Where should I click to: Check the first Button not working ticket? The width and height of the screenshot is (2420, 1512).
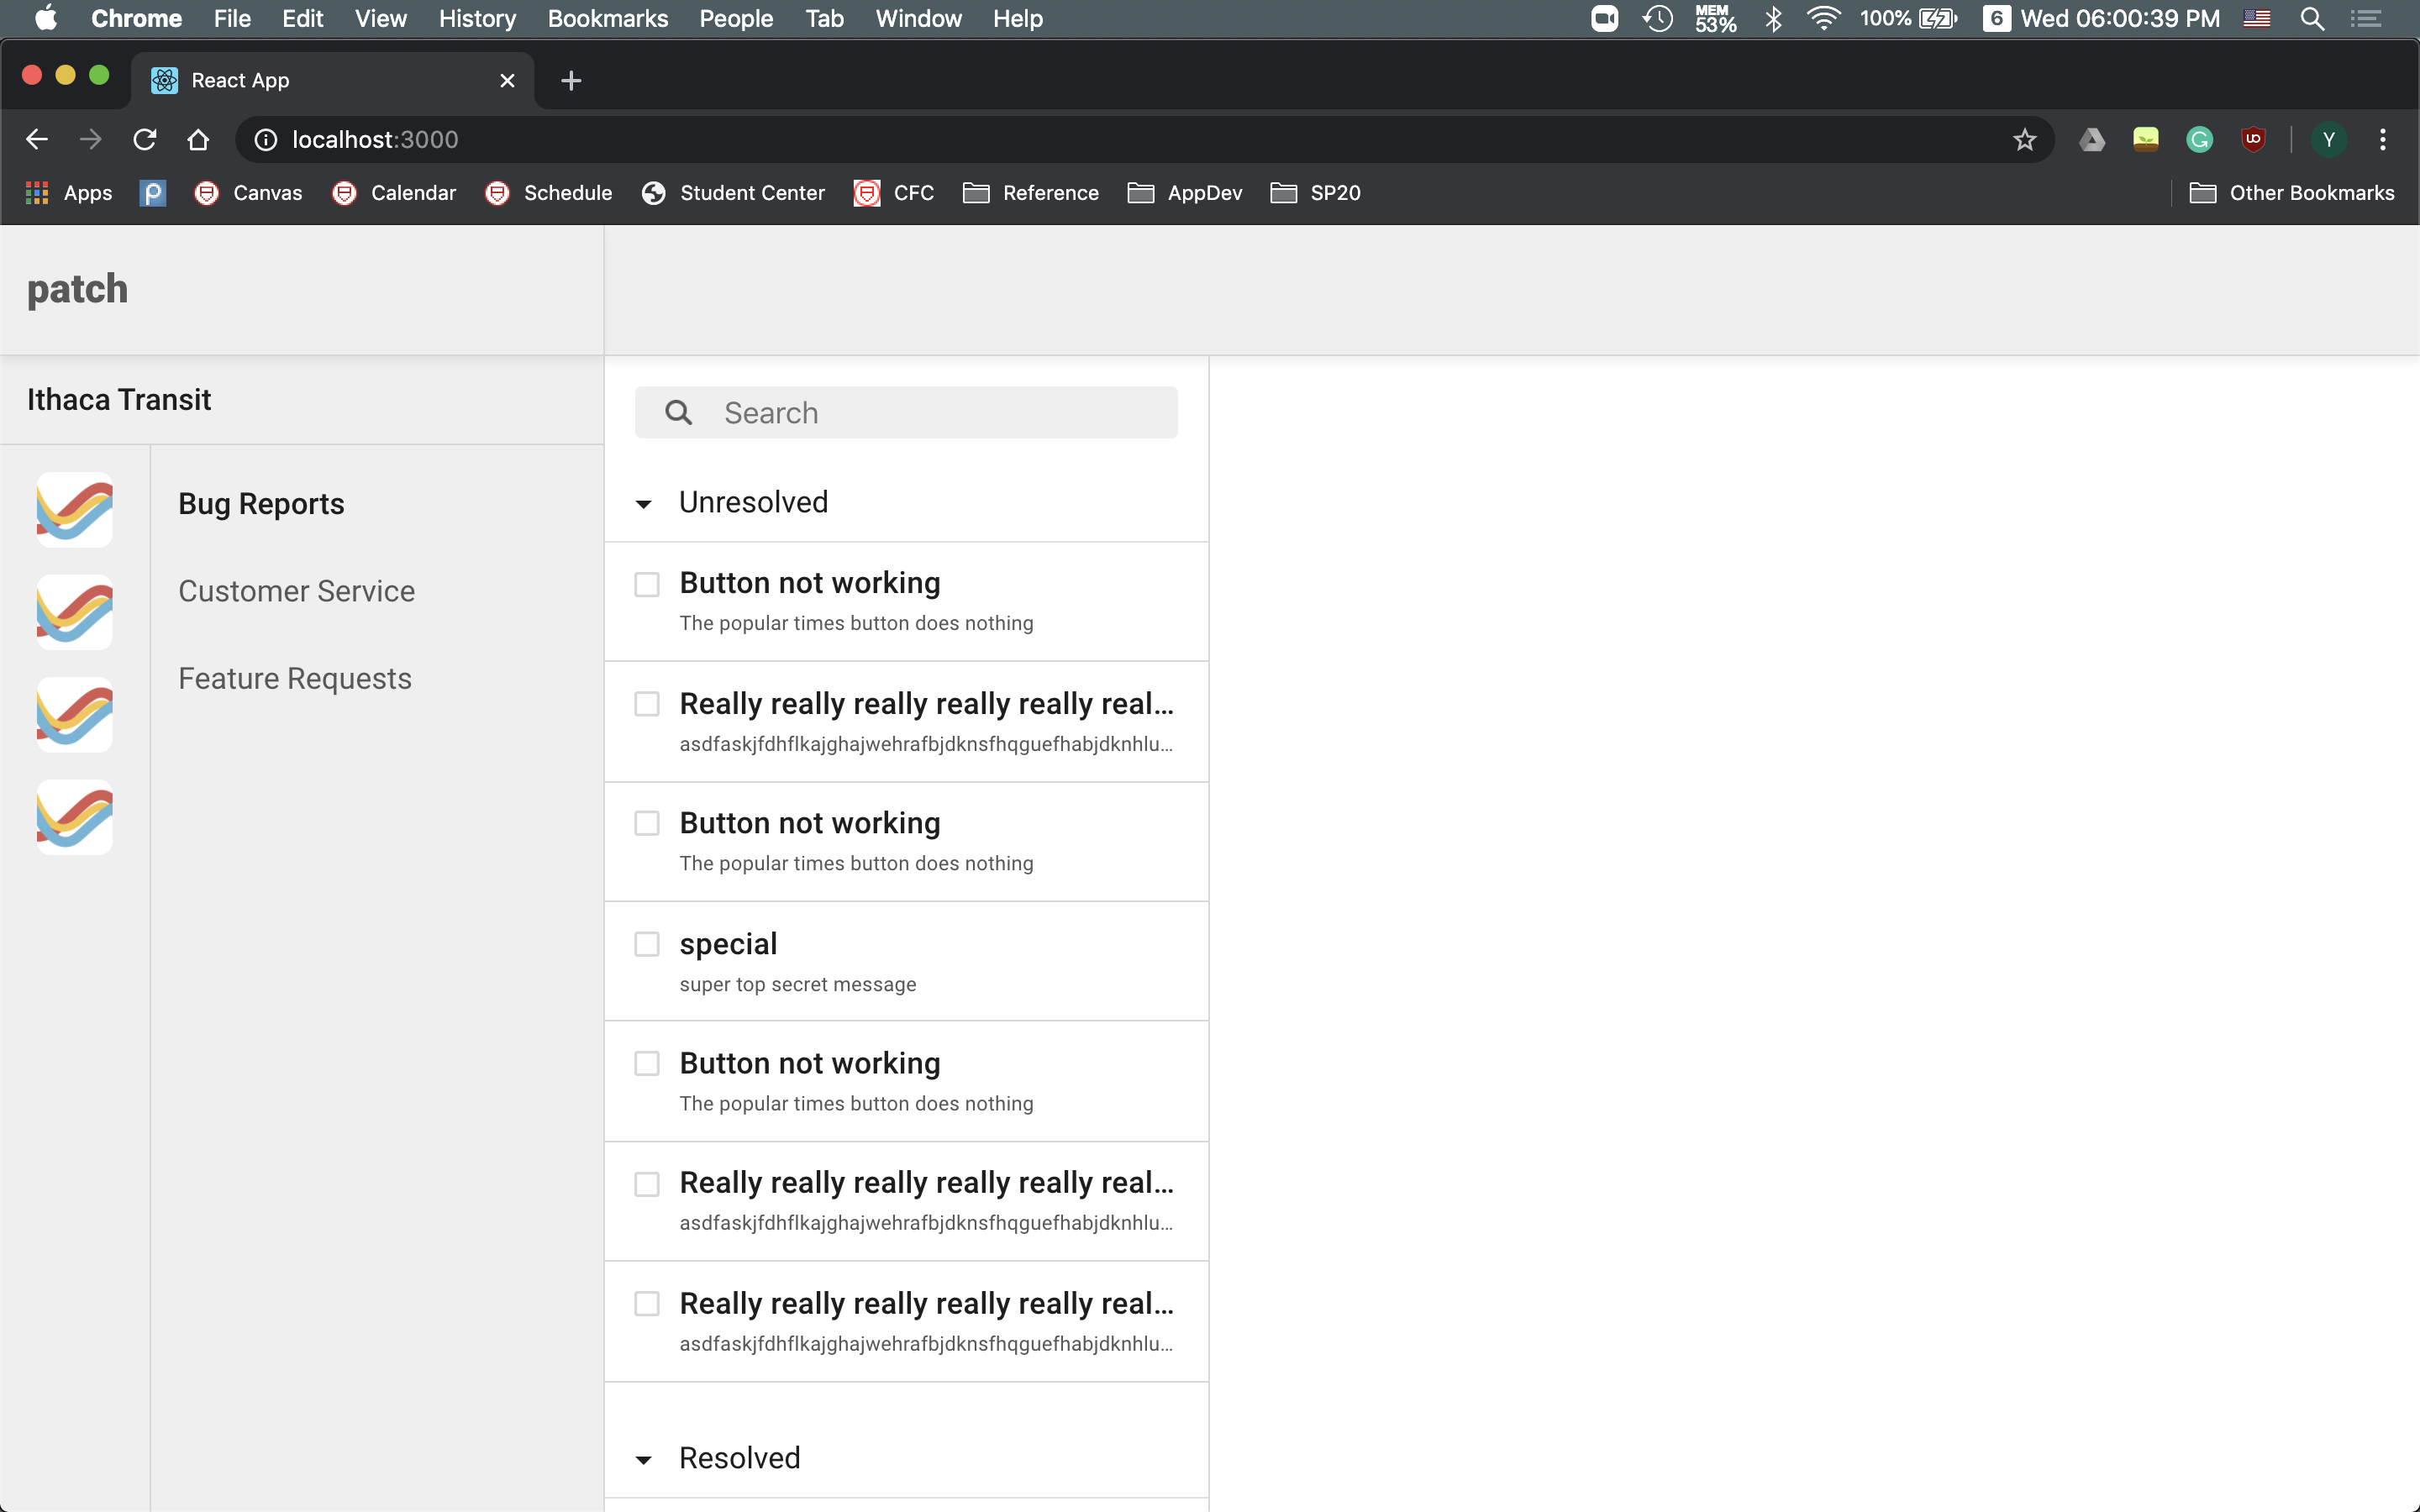(x=647, y=584)
